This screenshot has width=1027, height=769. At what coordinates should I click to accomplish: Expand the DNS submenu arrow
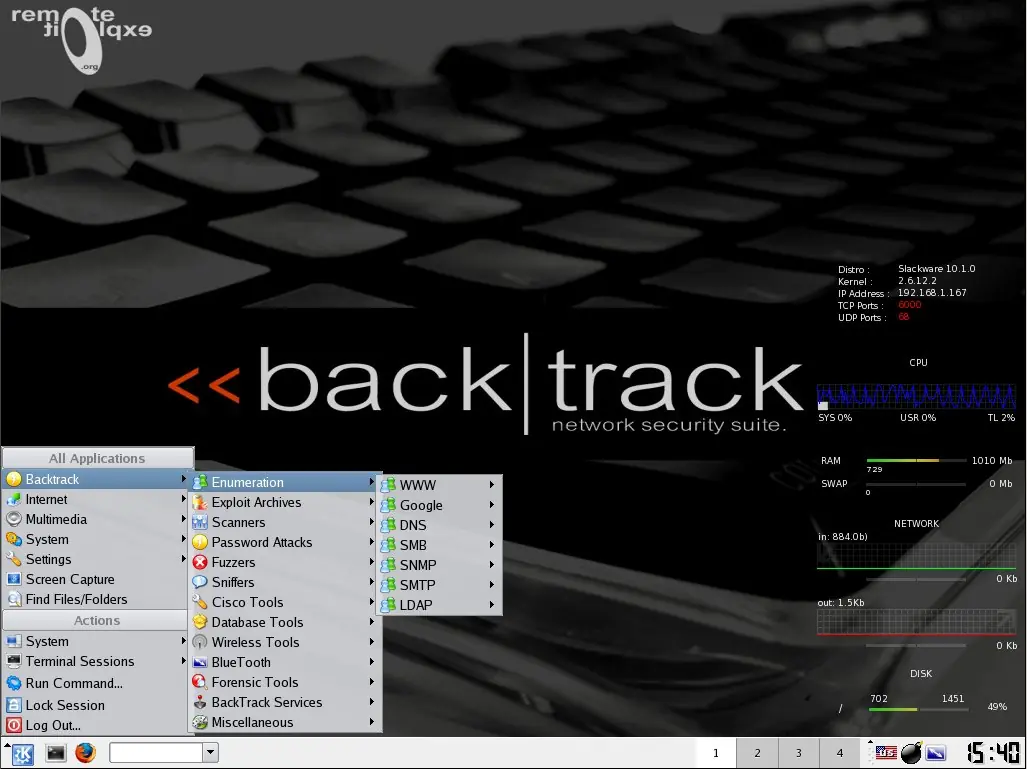[x=491, y=525]
